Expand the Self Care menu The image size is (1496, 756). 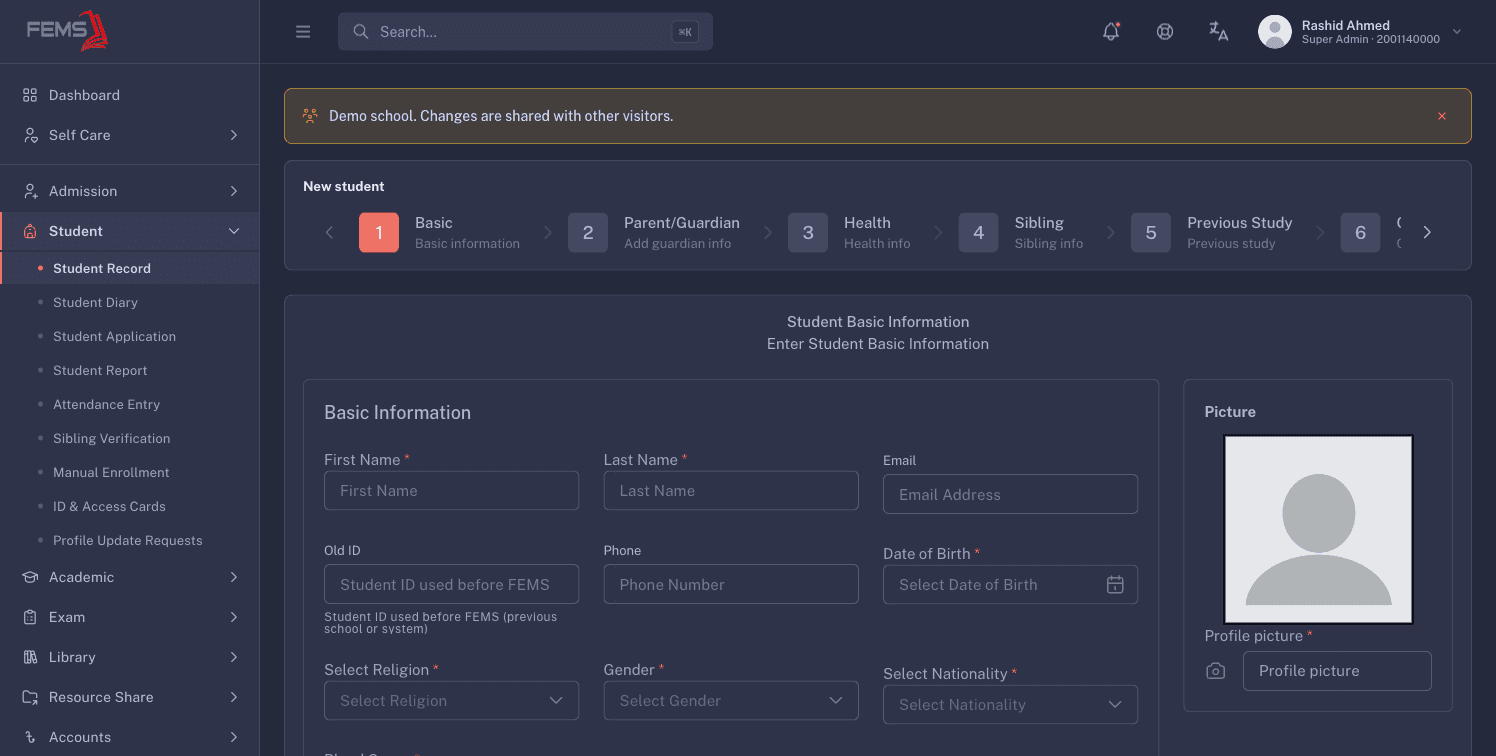(129, 135)
